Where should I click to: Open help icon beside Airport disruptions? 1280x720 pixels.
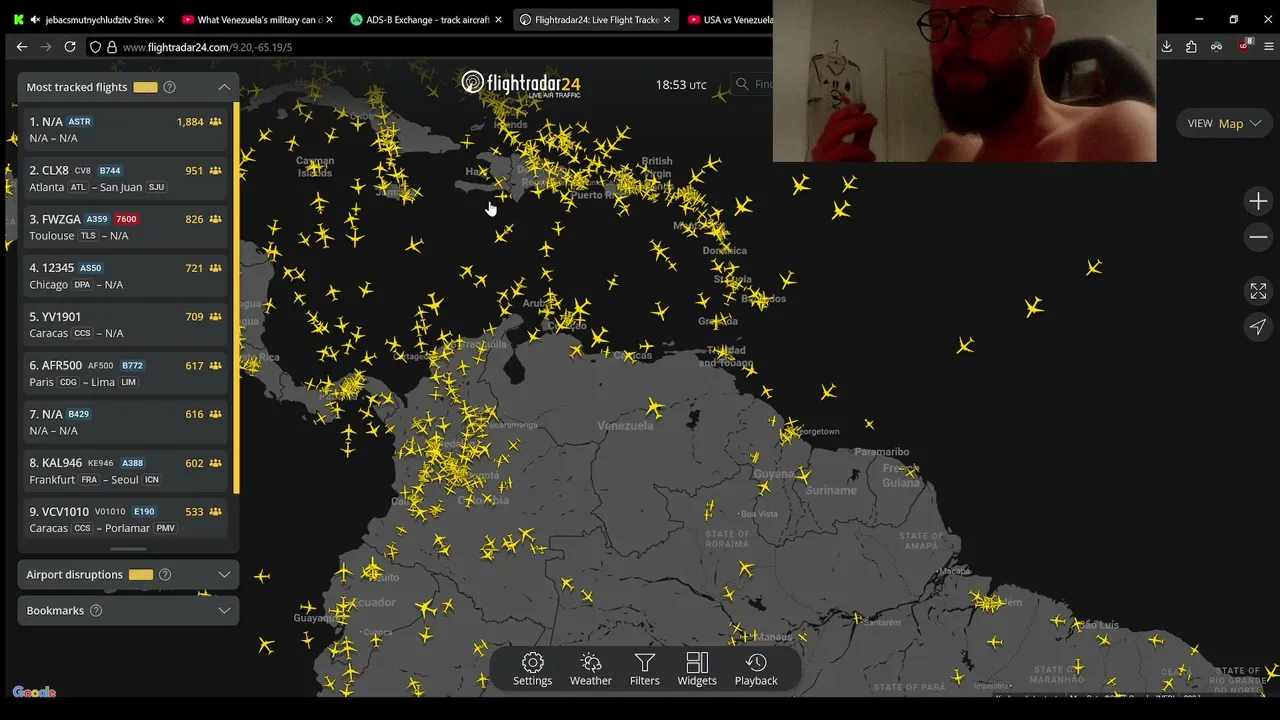165,575
